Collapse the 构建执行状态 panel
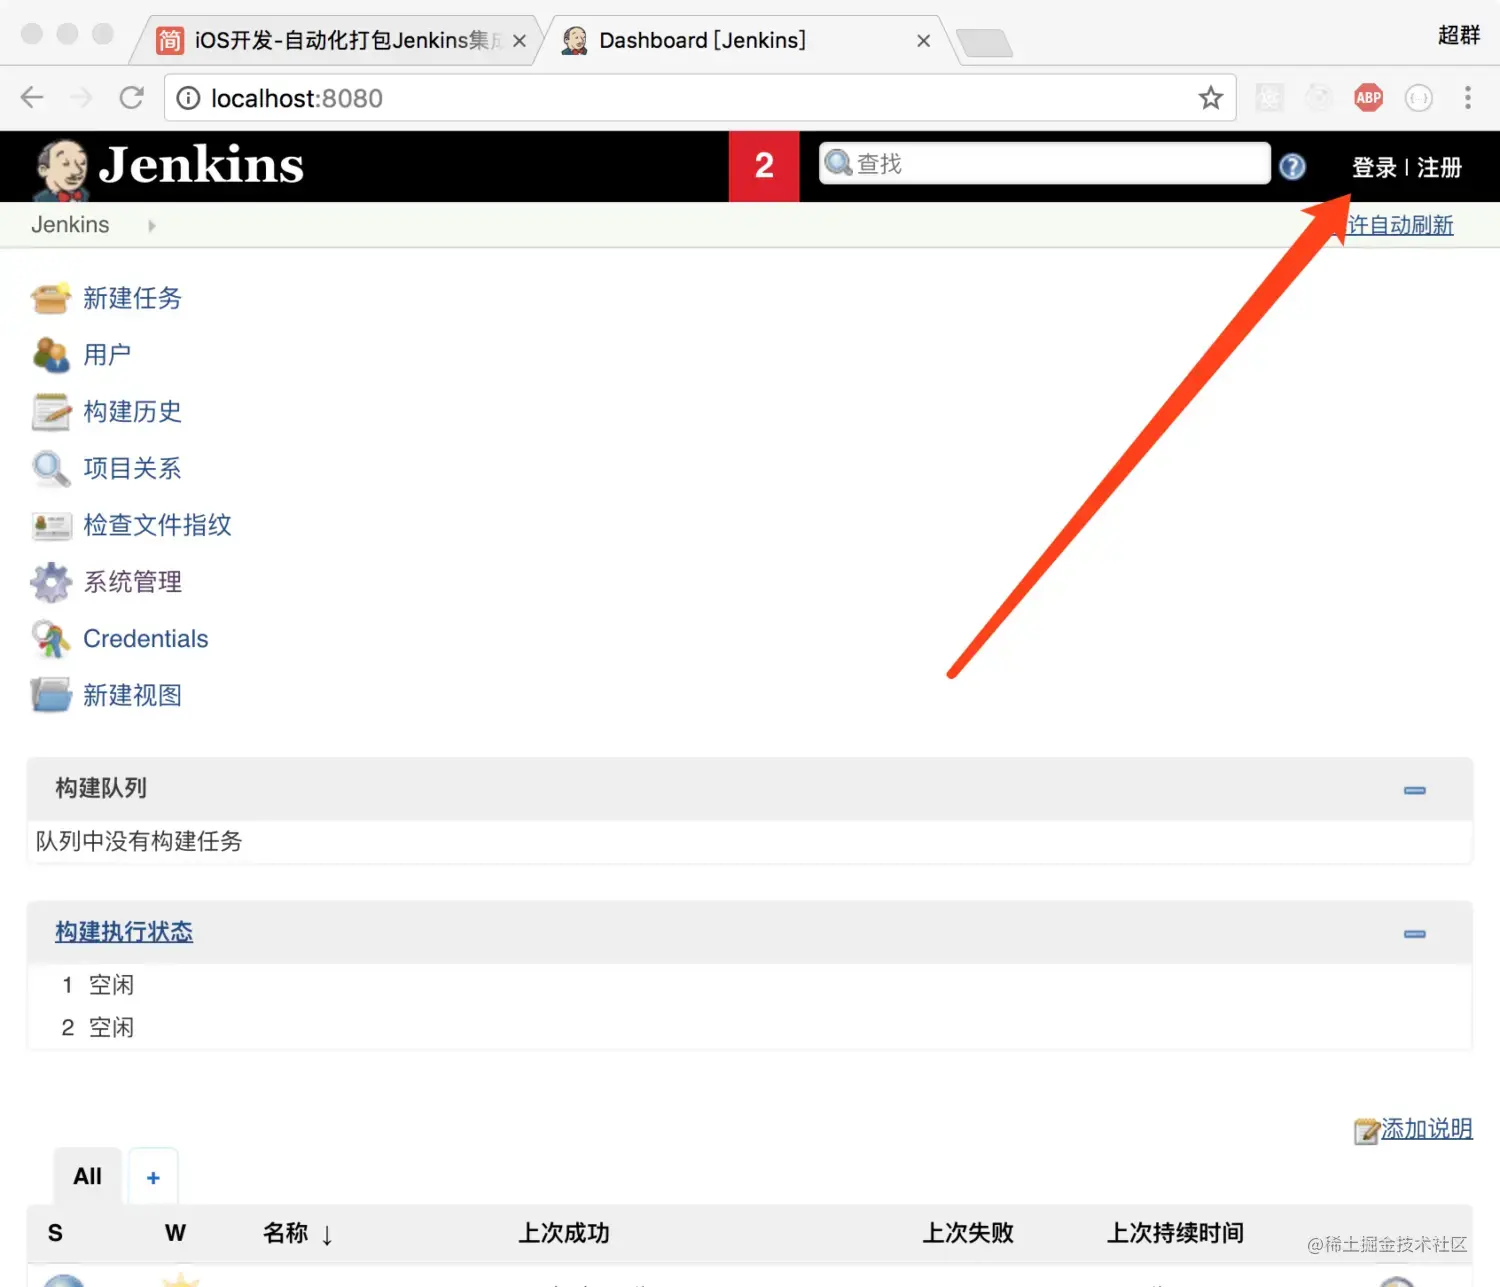 click(1414, 933)
